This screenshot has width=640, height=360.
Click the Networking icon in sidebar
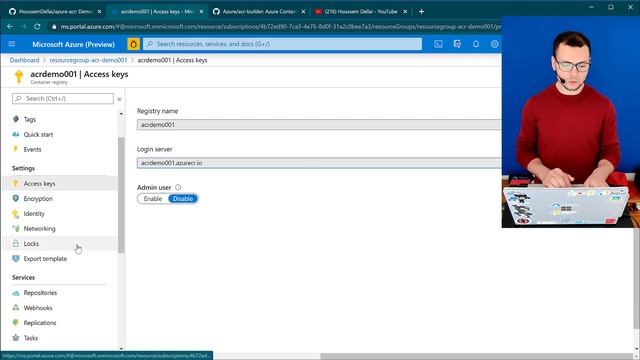click(16, 229)
